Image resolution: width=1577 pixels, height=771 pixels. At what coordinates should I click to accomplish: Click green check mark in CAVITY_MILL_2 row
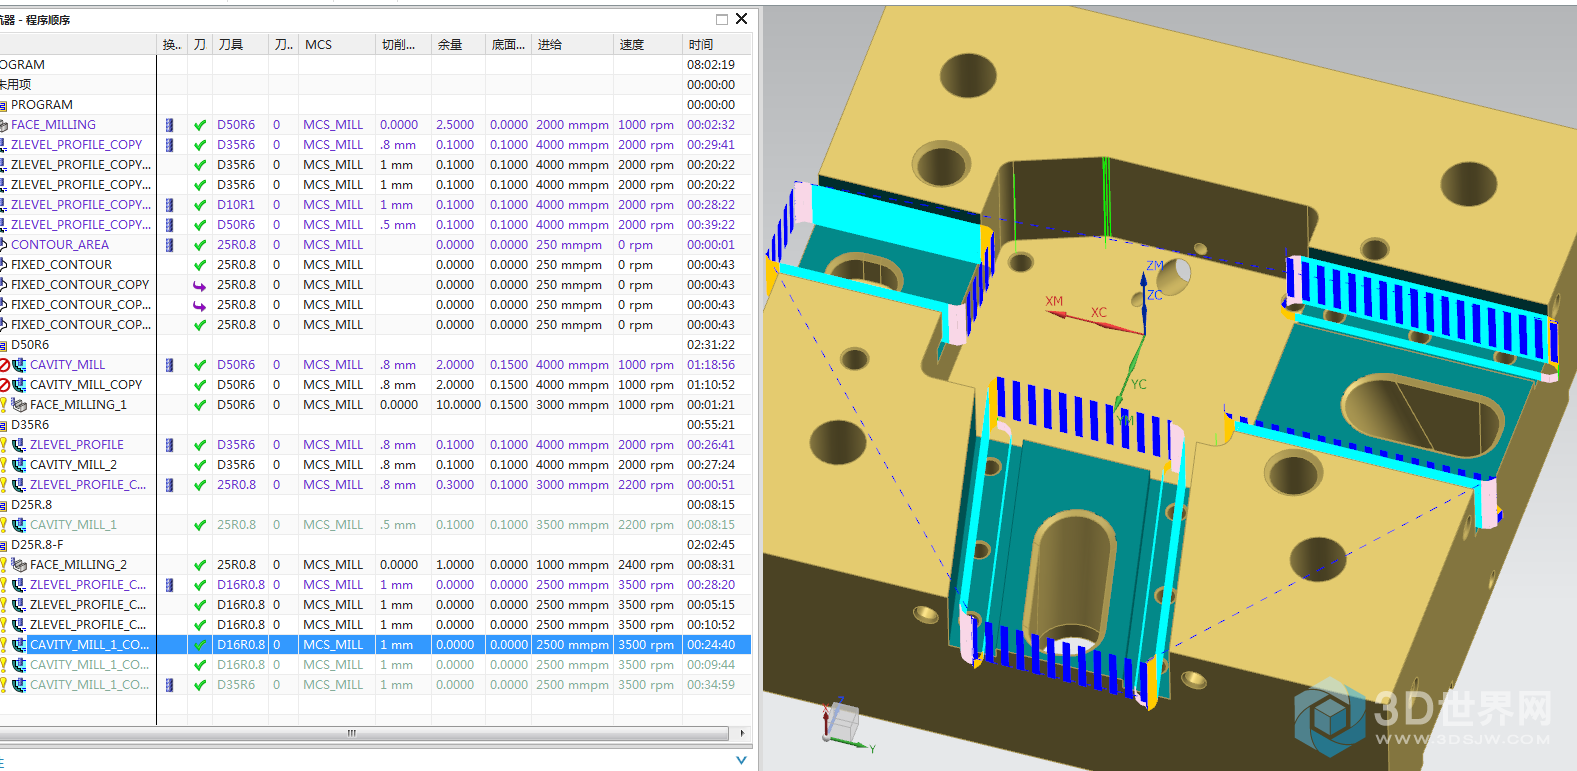pos(200,465)
